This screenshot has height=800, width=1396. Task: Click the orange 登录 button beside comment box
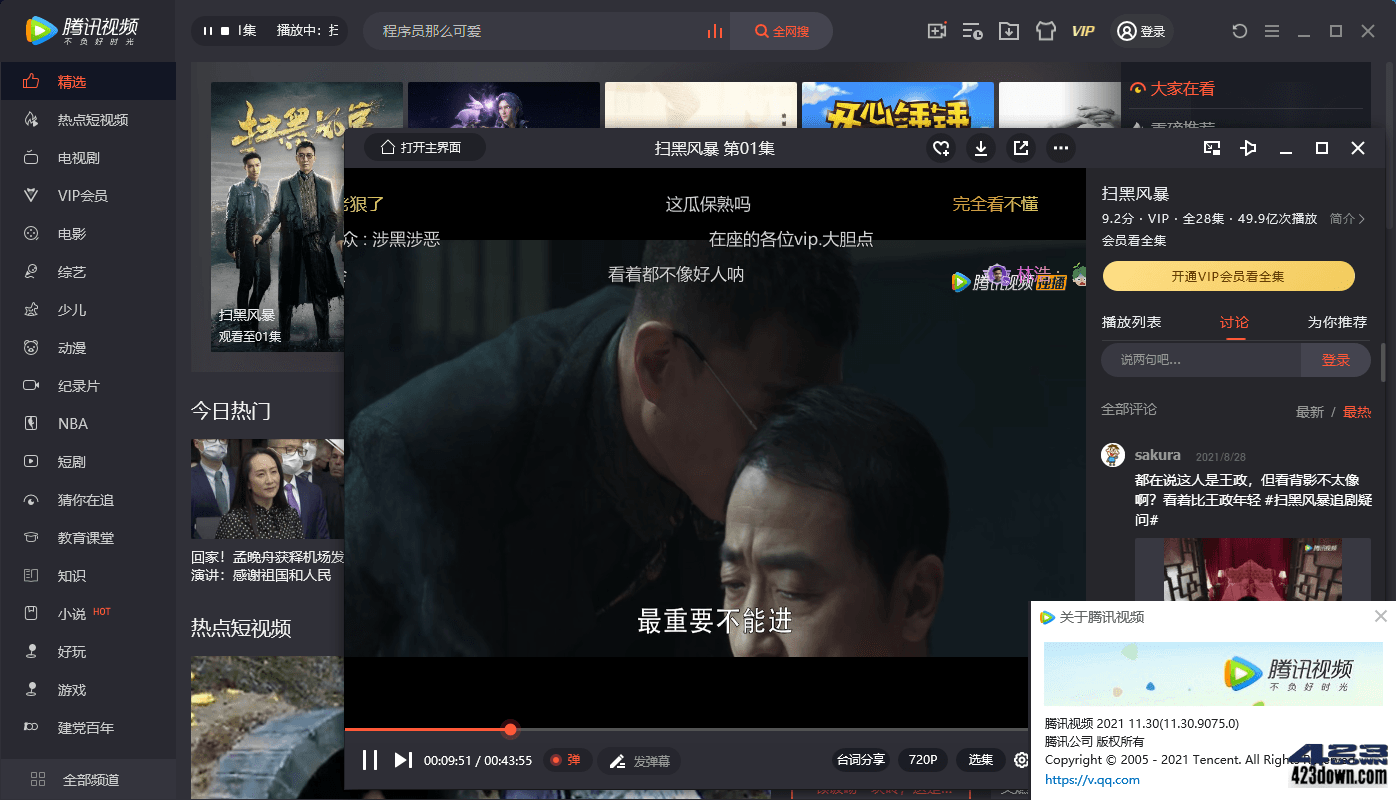pyautogui.click(x=1336, y=360)
